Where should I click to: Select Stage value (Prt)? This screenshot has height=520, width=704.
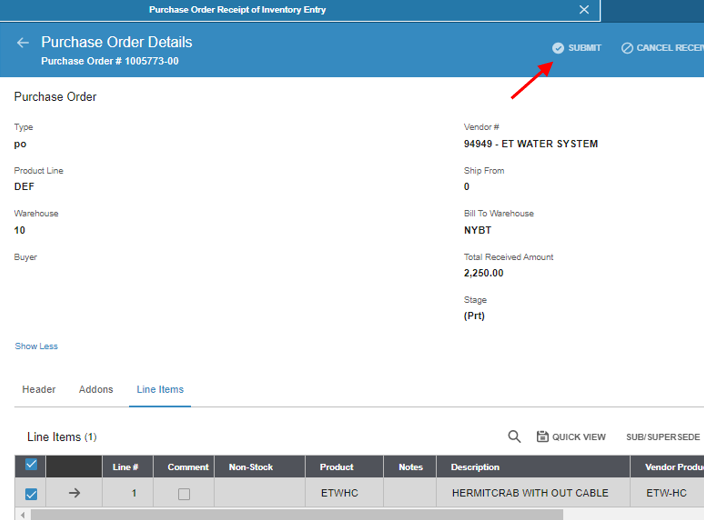click(x=474, y=316)
